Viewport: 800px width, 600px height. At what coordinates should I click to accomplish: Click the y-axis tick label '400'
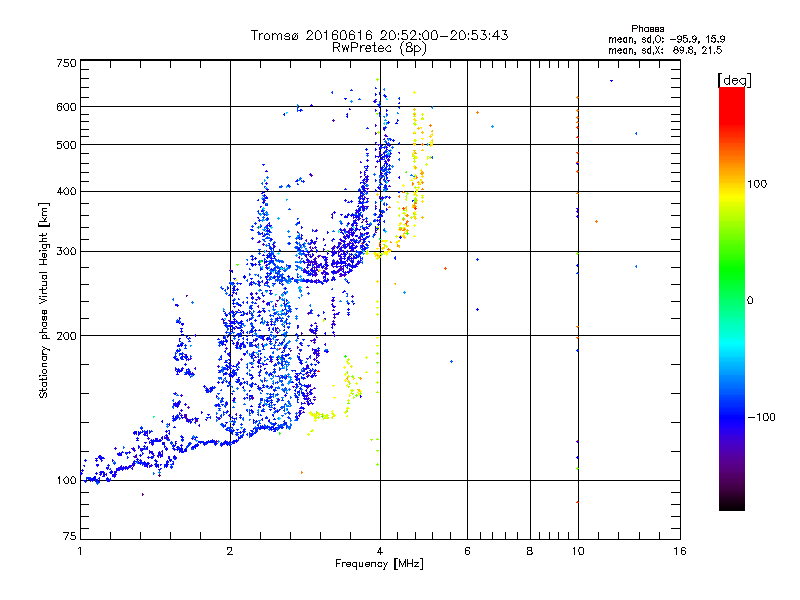pyautogui.click(x=66, y=192)
